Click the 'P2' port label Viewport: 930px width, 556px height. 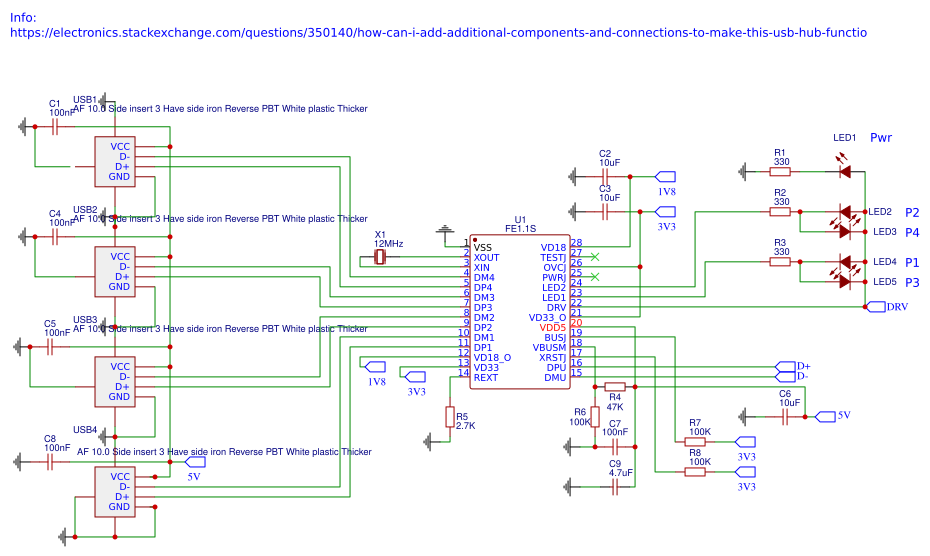coord(912,212)
